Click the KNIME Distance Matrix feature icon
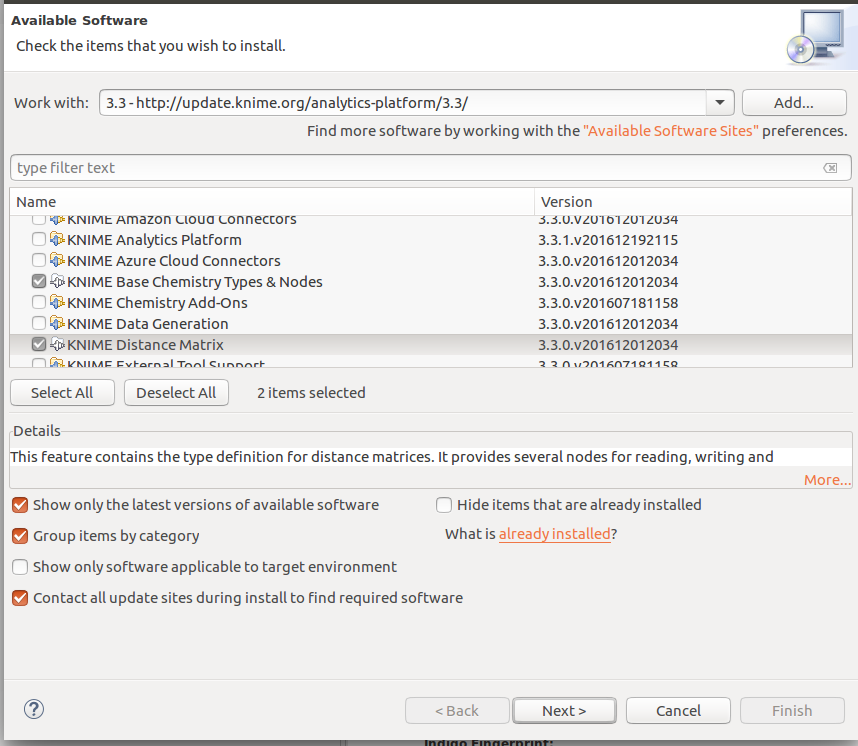858x746 pixels. point(57,345)
